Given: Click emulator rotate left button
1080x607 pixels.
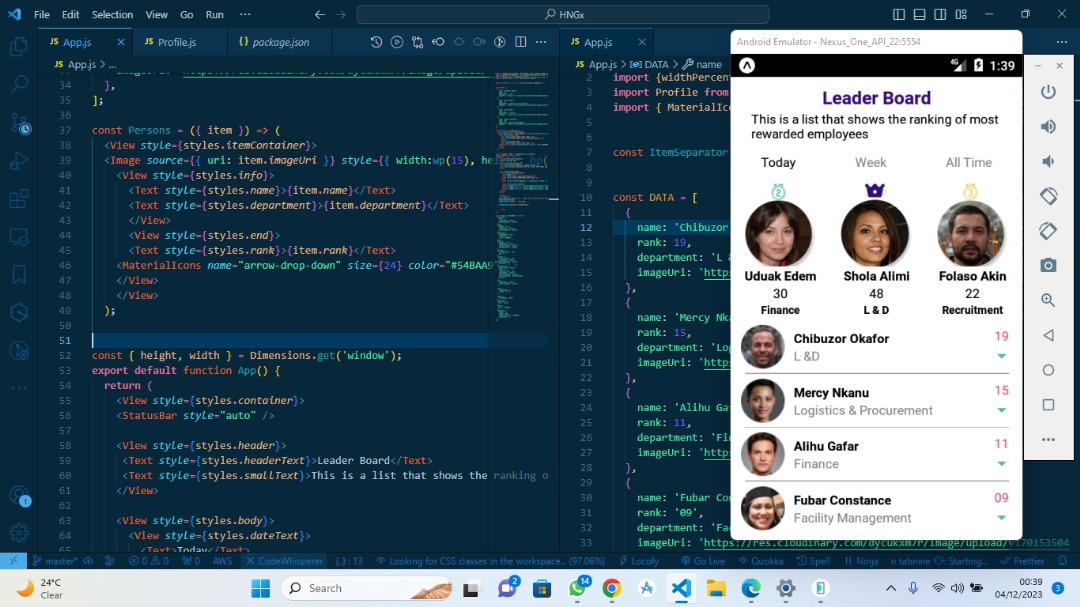Looking at the screenshot, I should click(x=1048, y=196).
